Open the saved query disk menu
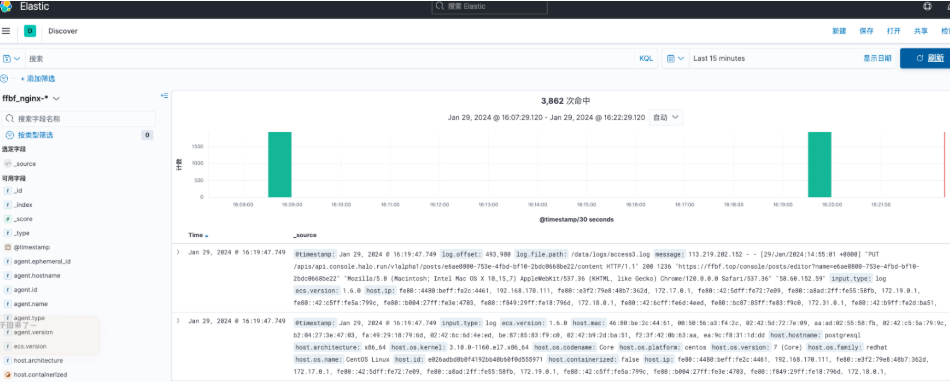The width and height of the screenshot is (950, 382). pos(12,59)
